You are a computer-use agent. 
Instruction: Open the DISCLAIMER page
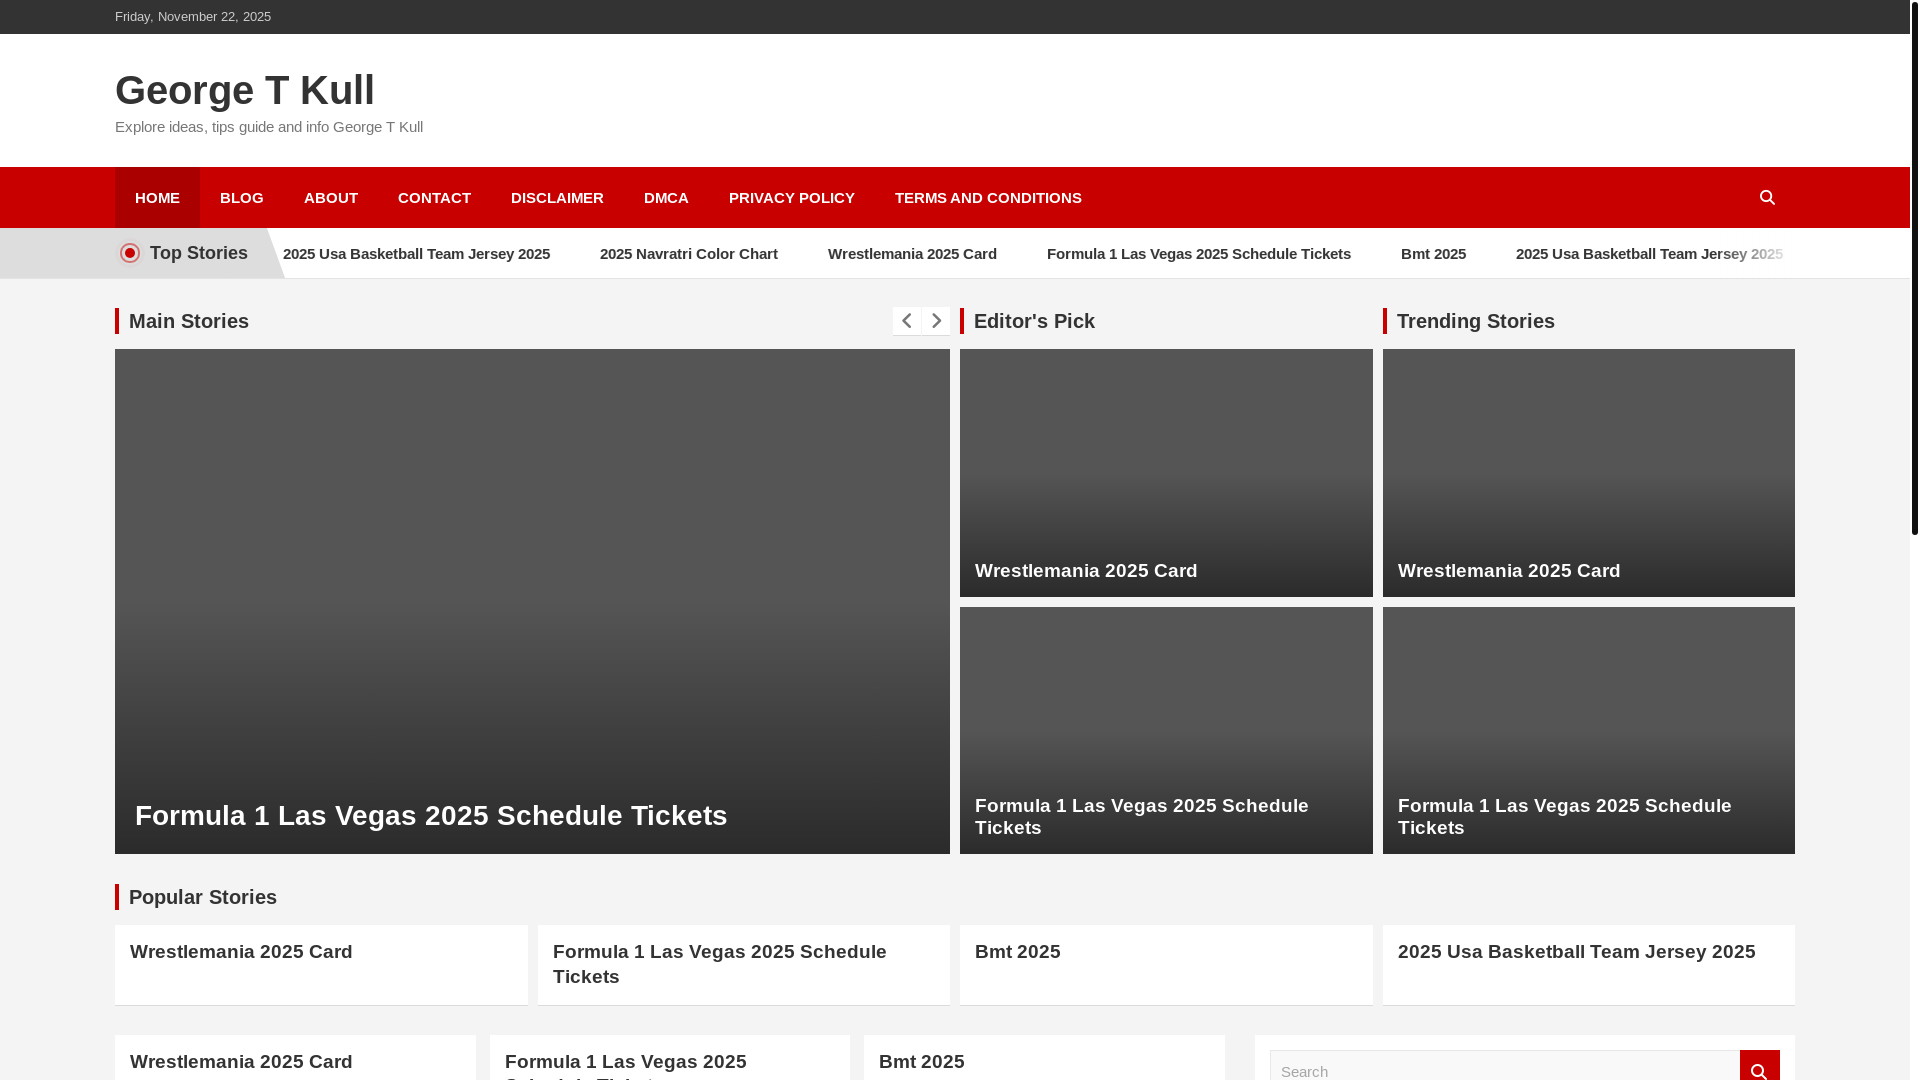coord(557,198)
